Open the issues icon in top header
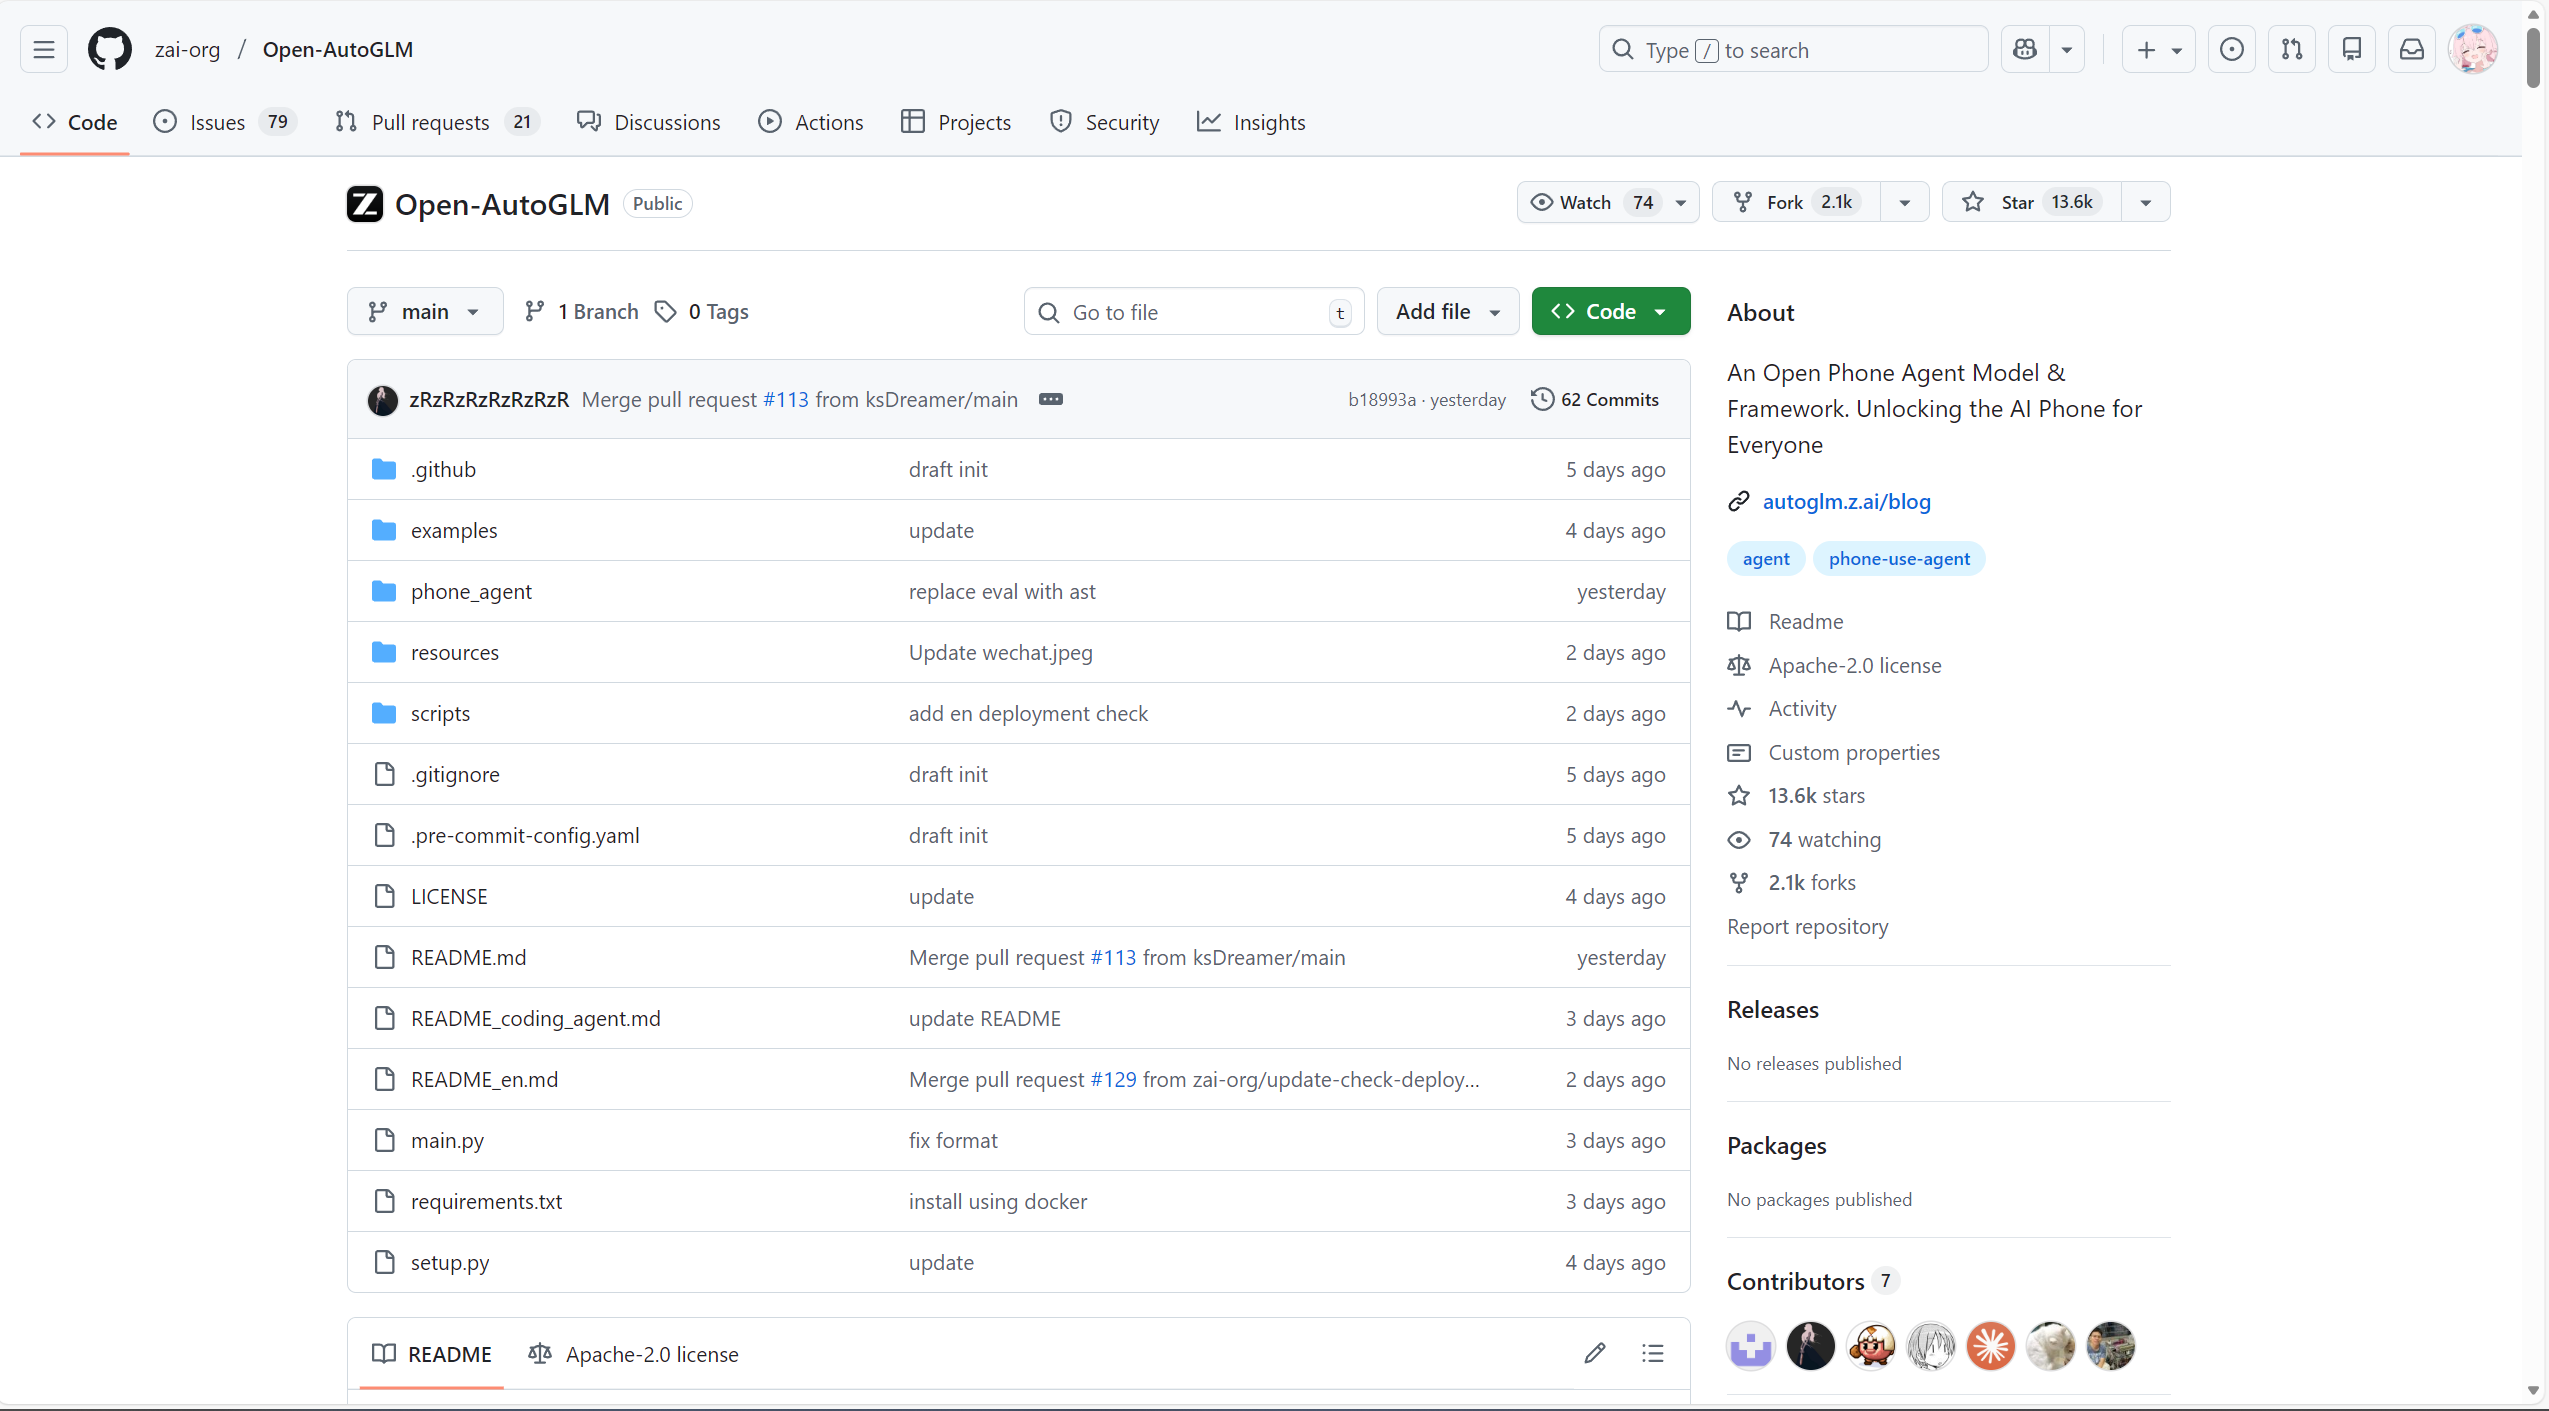Screen dimensions: 2549x1411 (x=2231, y=49)
